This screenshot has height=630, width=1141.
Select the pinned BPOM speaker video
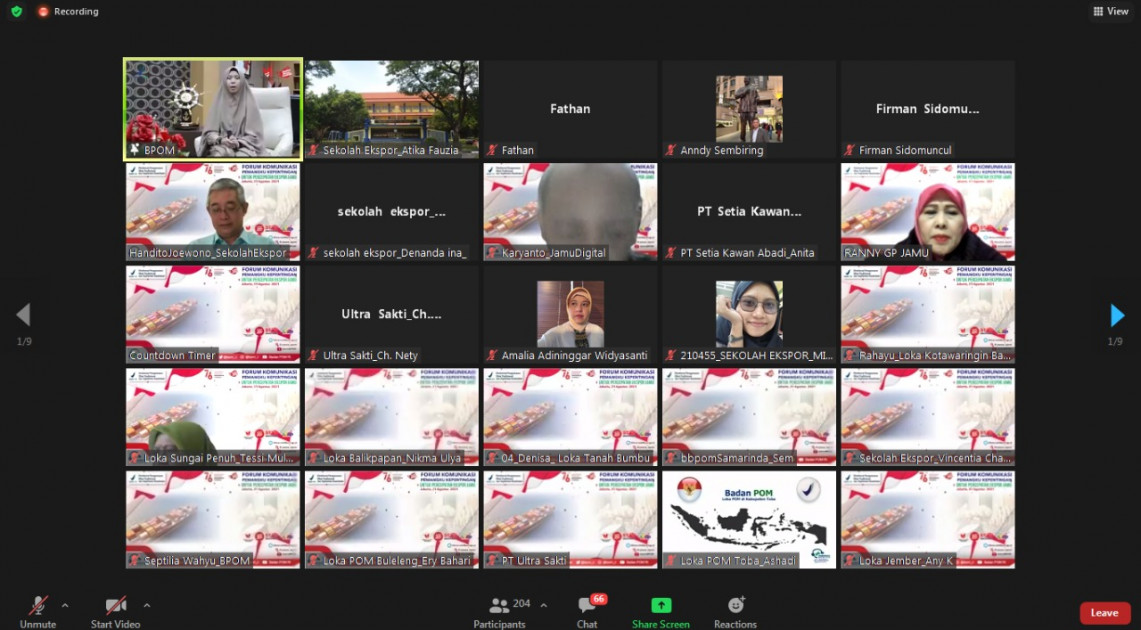[x=213, y=109]
